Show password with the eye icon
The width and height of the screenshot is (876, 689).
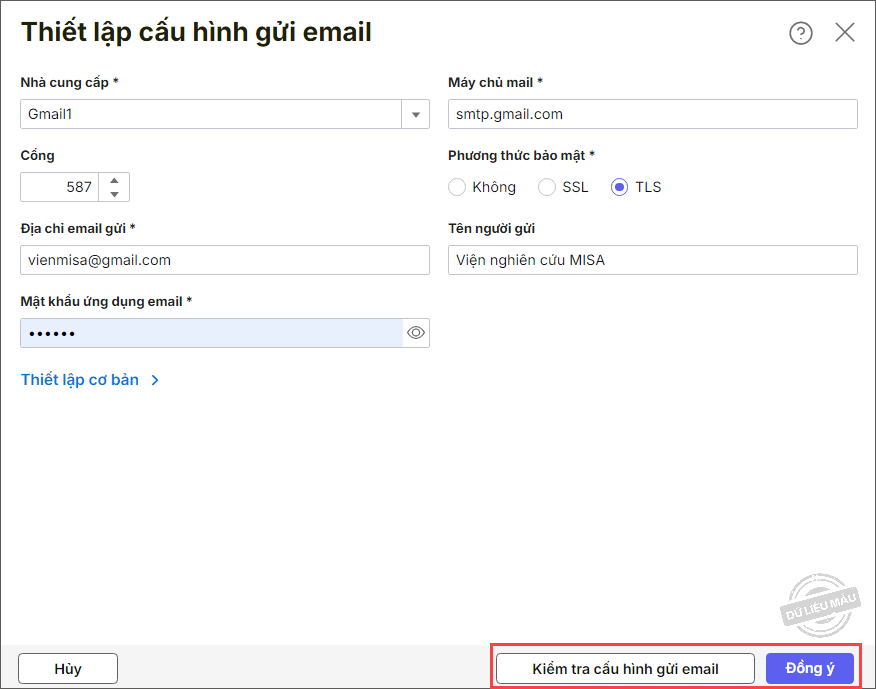pyautogui.click(x=416, y=333)
